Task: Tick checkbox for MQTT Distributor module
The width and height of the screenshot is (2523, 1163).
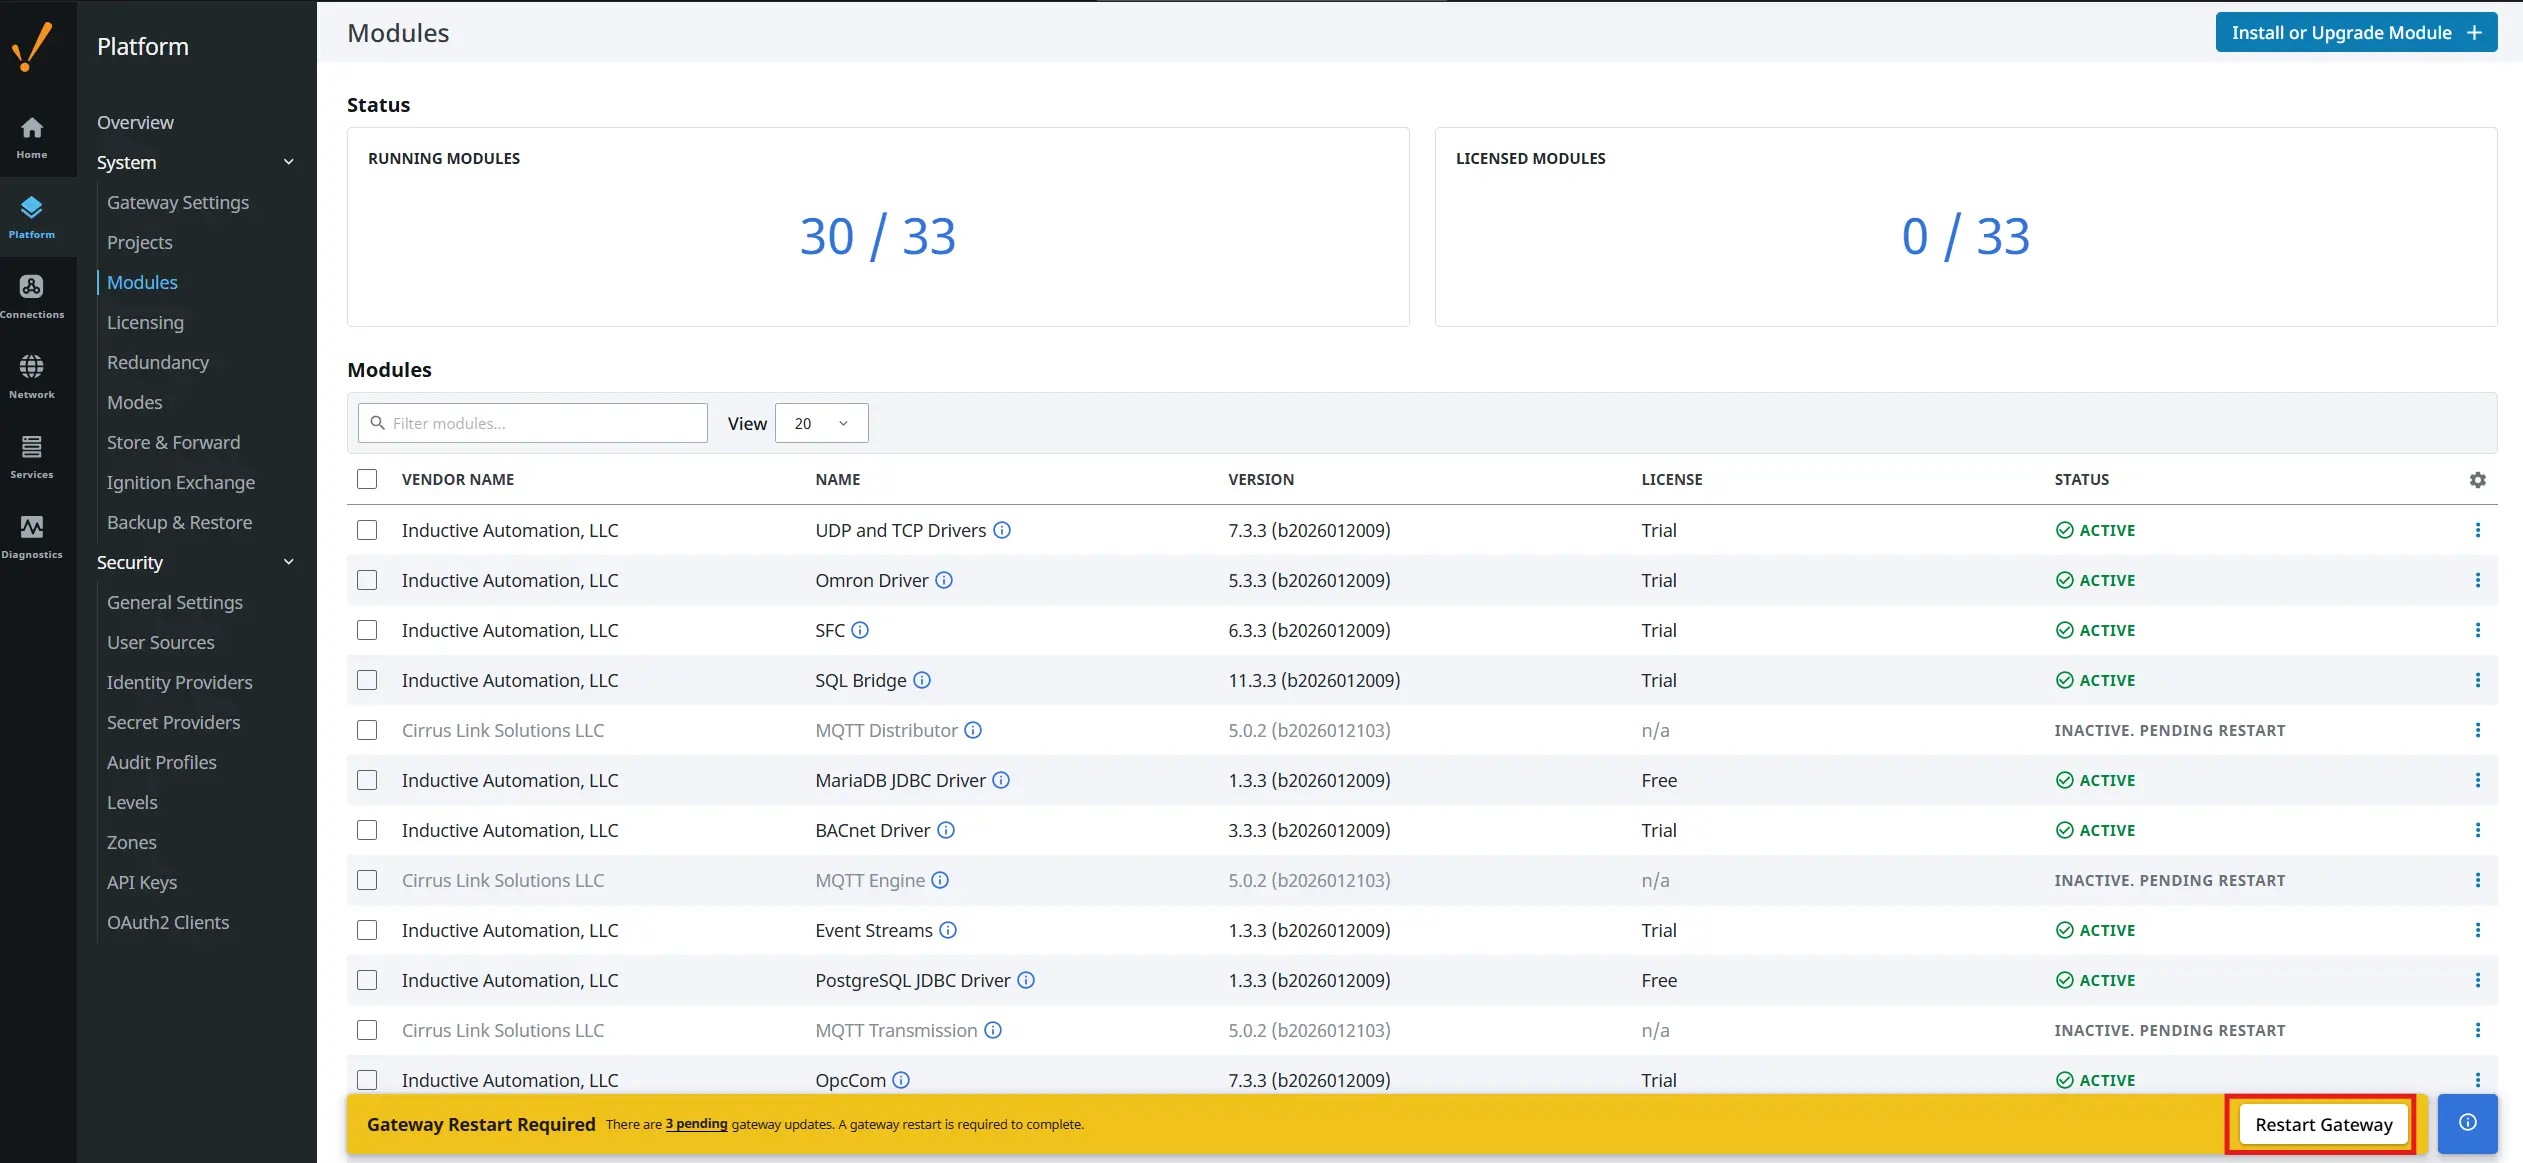Action: (x=367, y=730)
